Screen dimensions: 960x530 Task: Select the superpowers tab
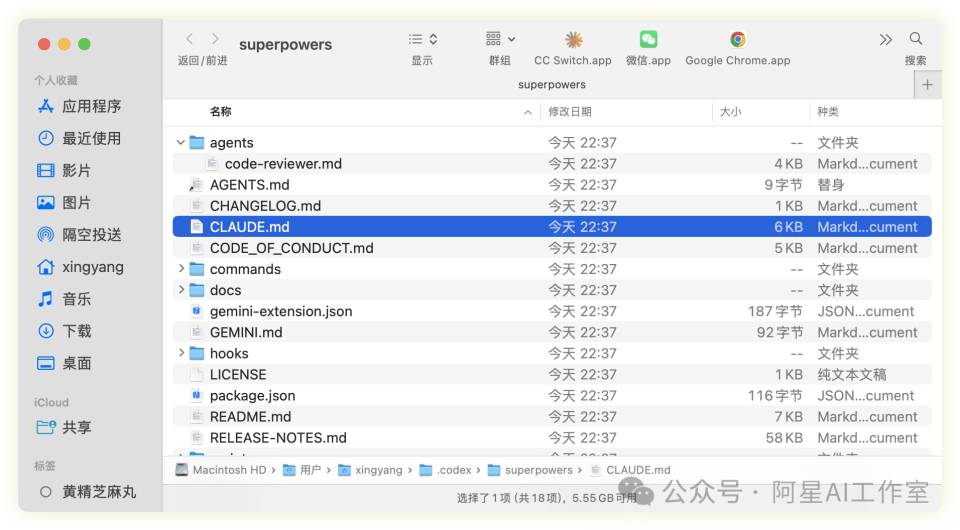pos(552,84)
